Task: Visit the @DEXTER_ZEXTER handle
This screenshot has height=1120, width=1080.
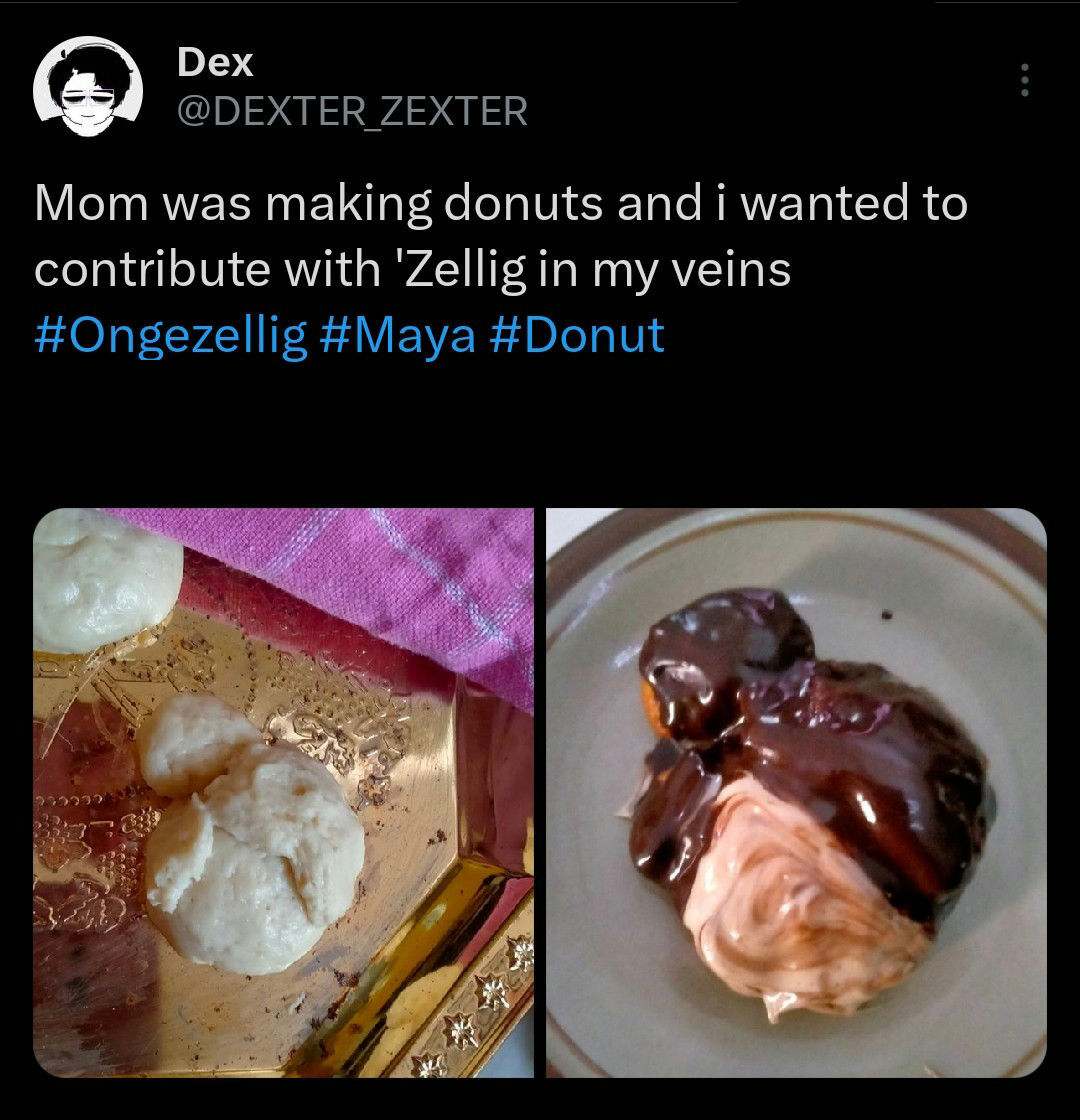Action: [x=351, y=111]
